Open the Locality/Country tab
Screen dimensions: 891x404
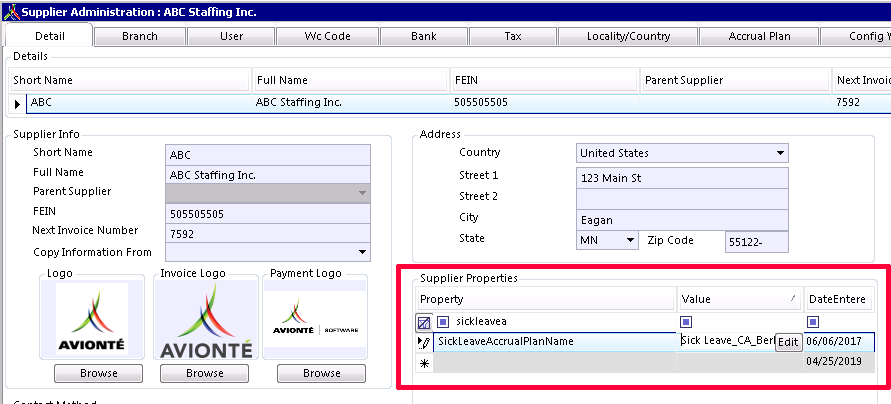pyautogui.click(x=628, y=36)
